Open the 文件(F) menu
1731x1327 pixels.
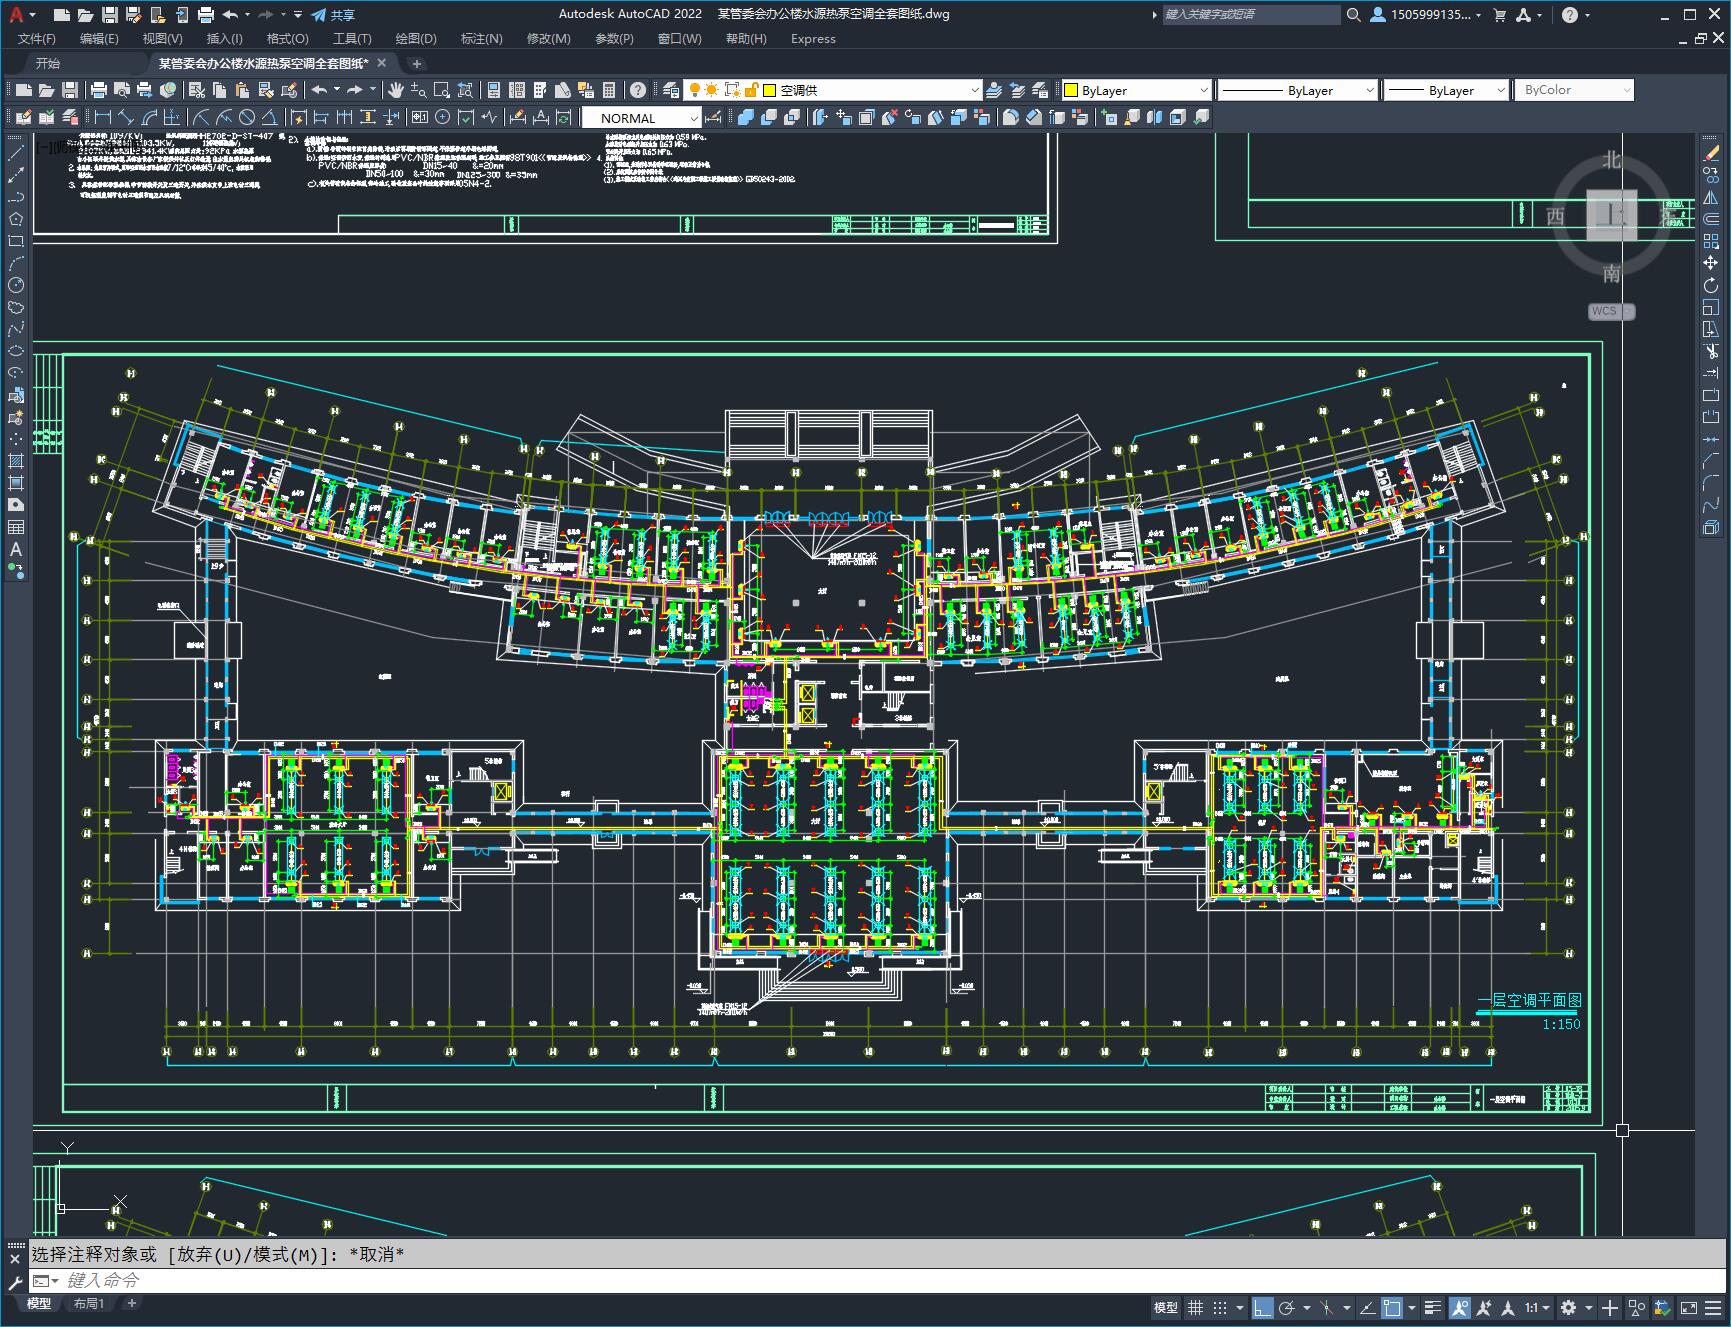click(37, 38)
